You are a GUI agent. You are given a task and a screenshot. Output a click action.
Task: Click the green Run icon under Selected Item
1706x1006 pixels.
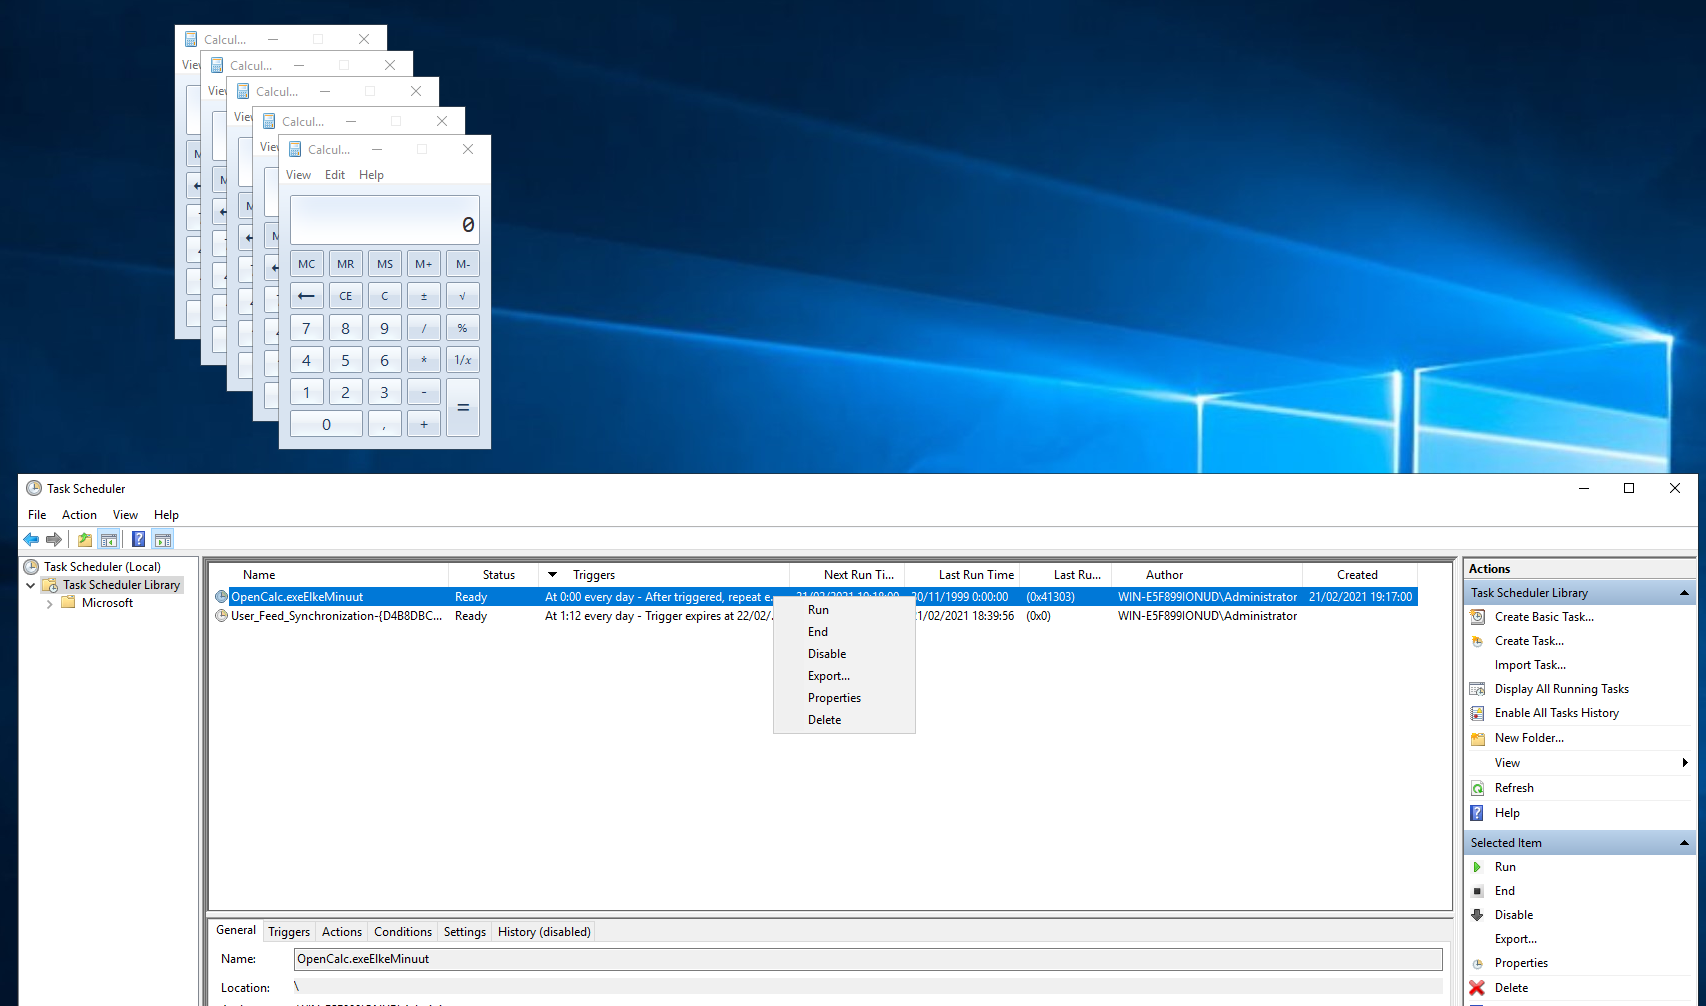pos(1477,867)
